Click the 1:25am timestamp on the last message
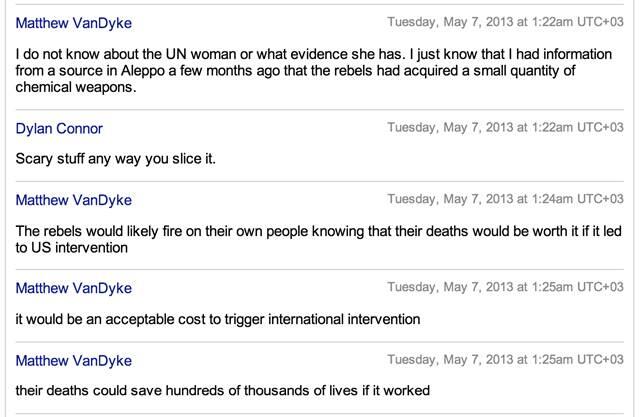Screen dimensions: 642x417 (505, 359)
